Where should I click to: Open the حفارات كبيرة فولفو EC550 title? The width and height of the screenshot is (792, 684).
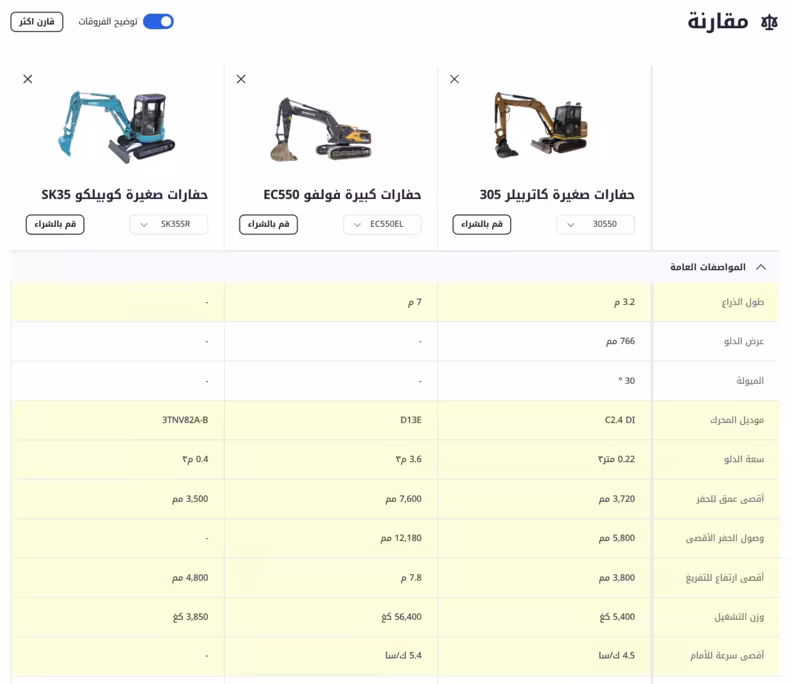[342, 194]
